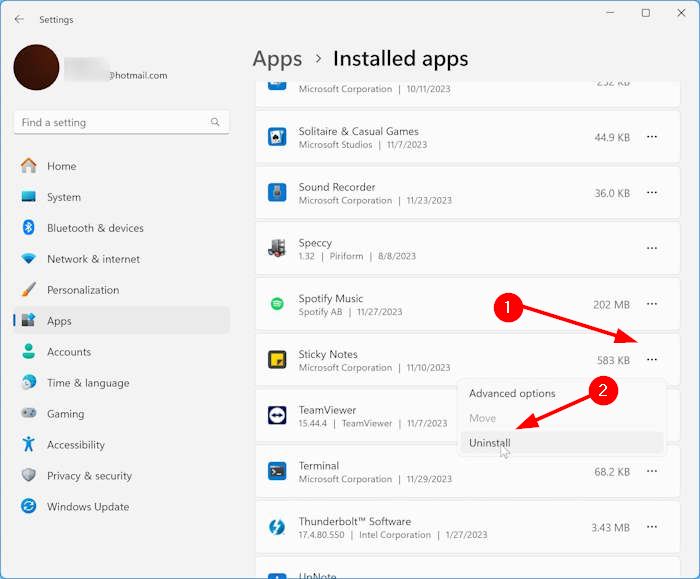The height and width of the screenshot is (579, 700).
Task: Click the Time & language clock icon
Action: (29, 382)
